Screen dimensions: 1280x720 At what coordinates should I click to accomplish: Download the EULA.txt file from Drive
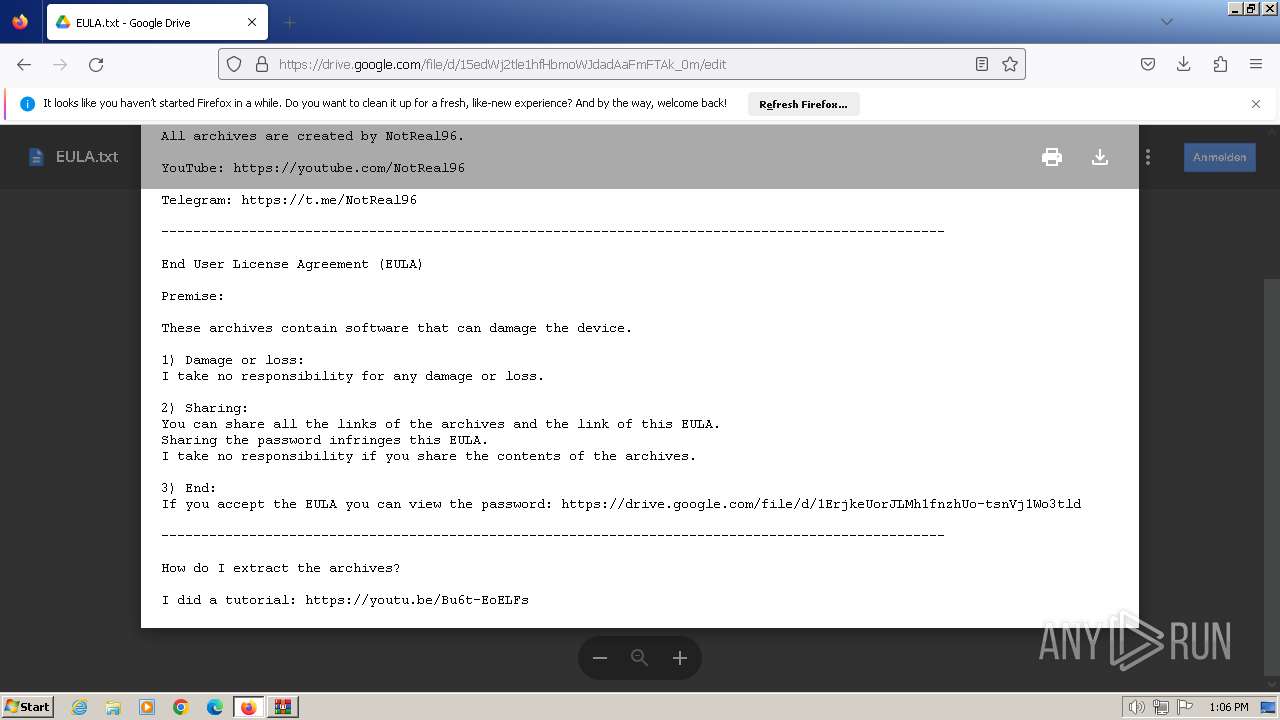tap(1099, 157)
